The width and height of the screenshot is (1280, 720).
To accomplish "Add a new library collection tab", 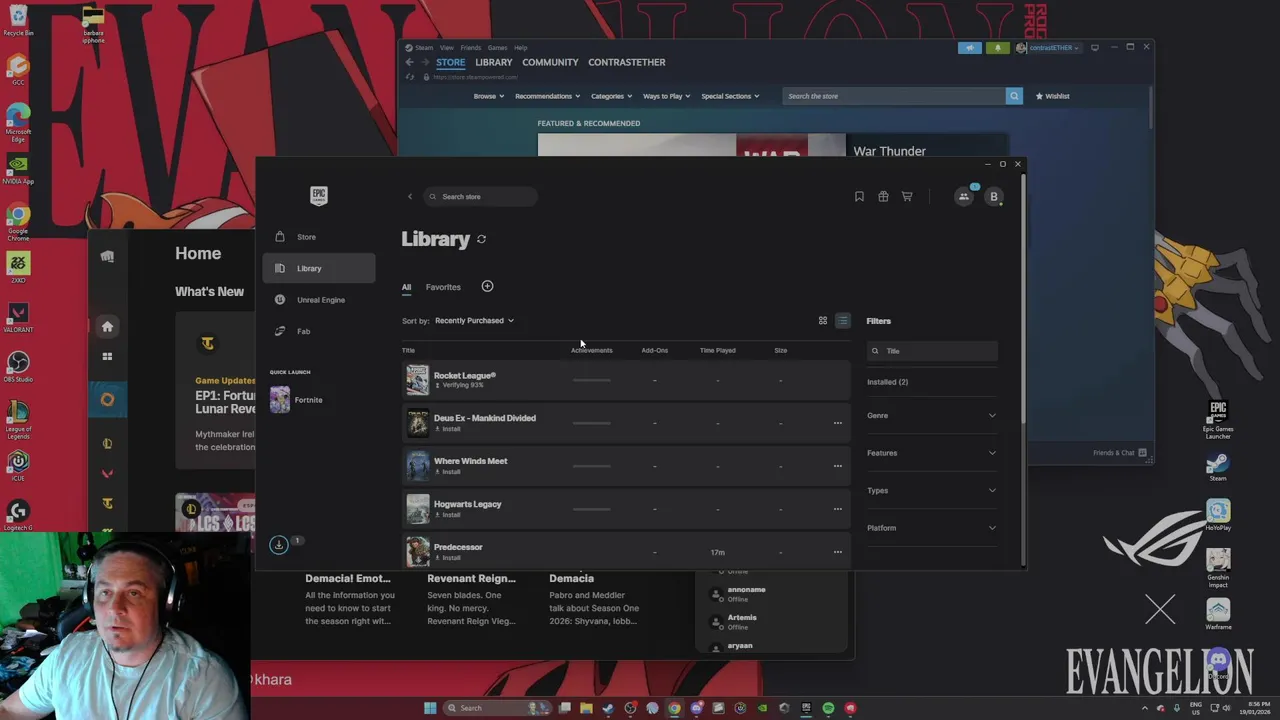I will [487, 286].
